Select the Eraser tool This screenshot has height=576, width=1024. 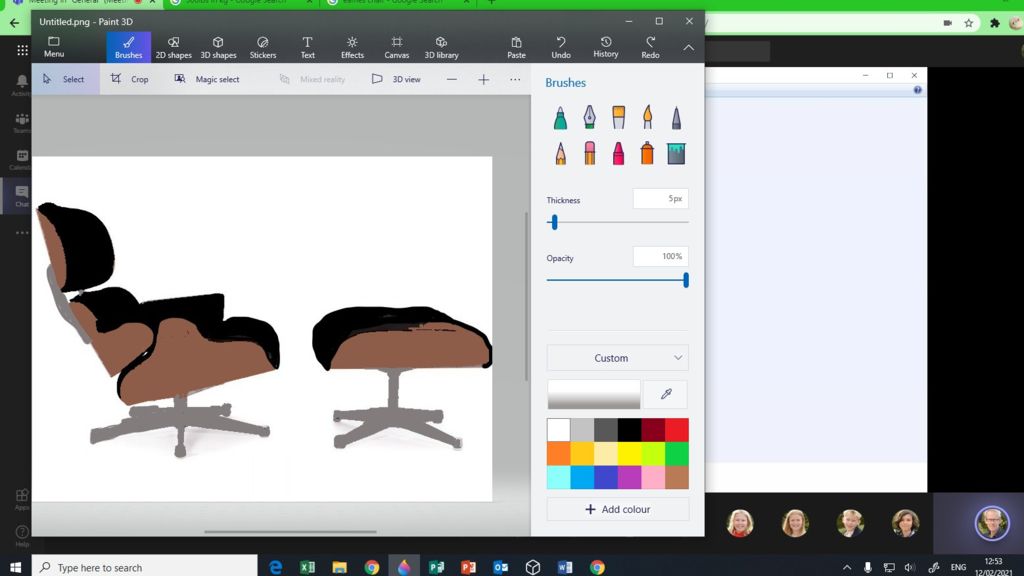[589, 153]
